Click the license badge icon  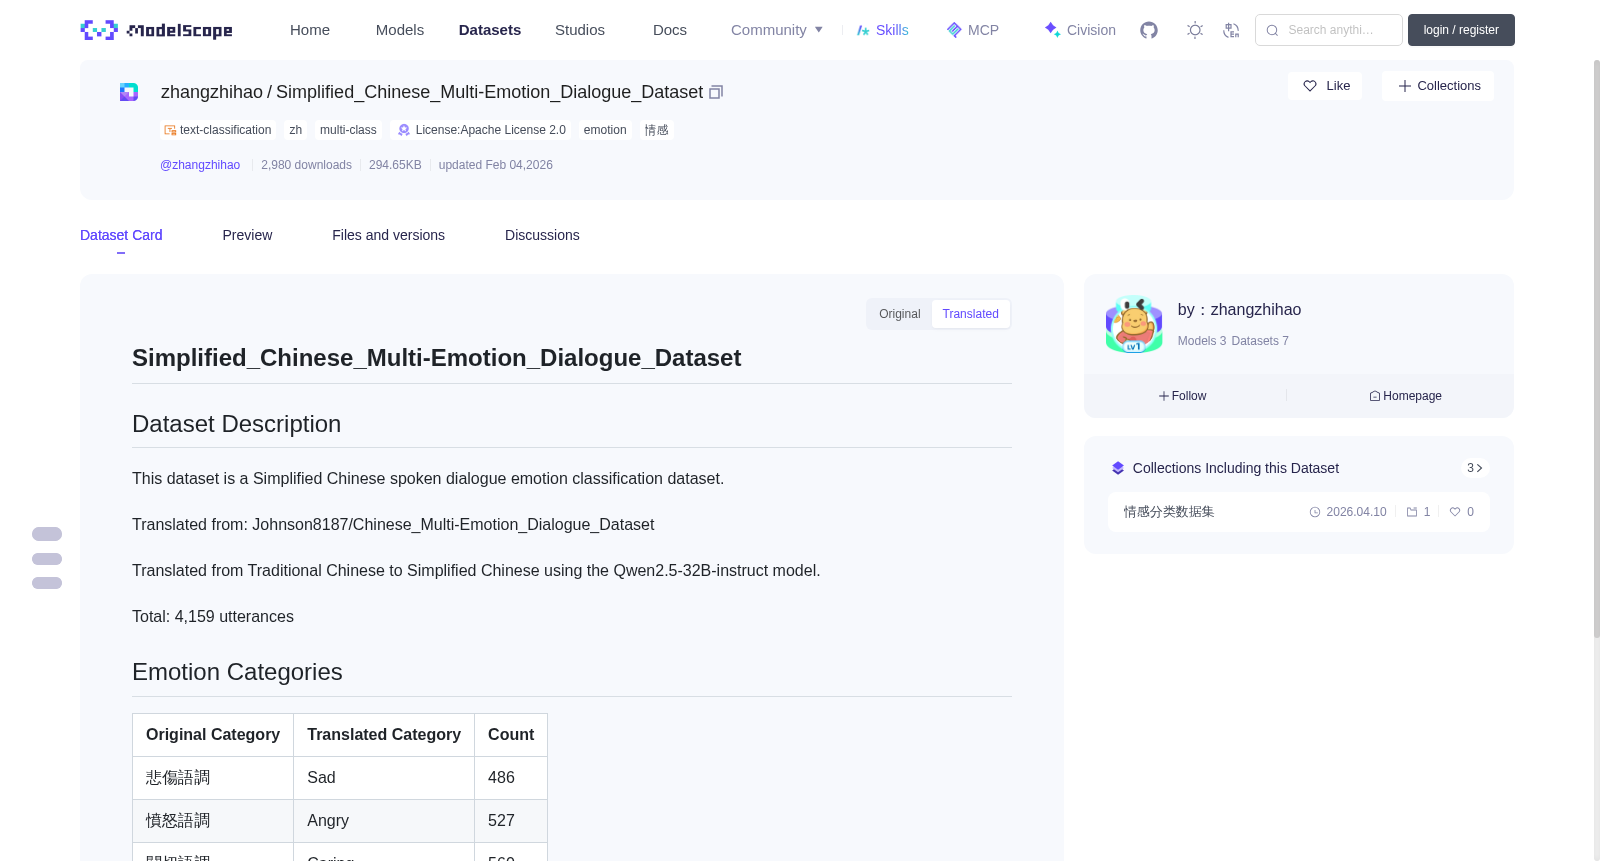tap(404, 130)
